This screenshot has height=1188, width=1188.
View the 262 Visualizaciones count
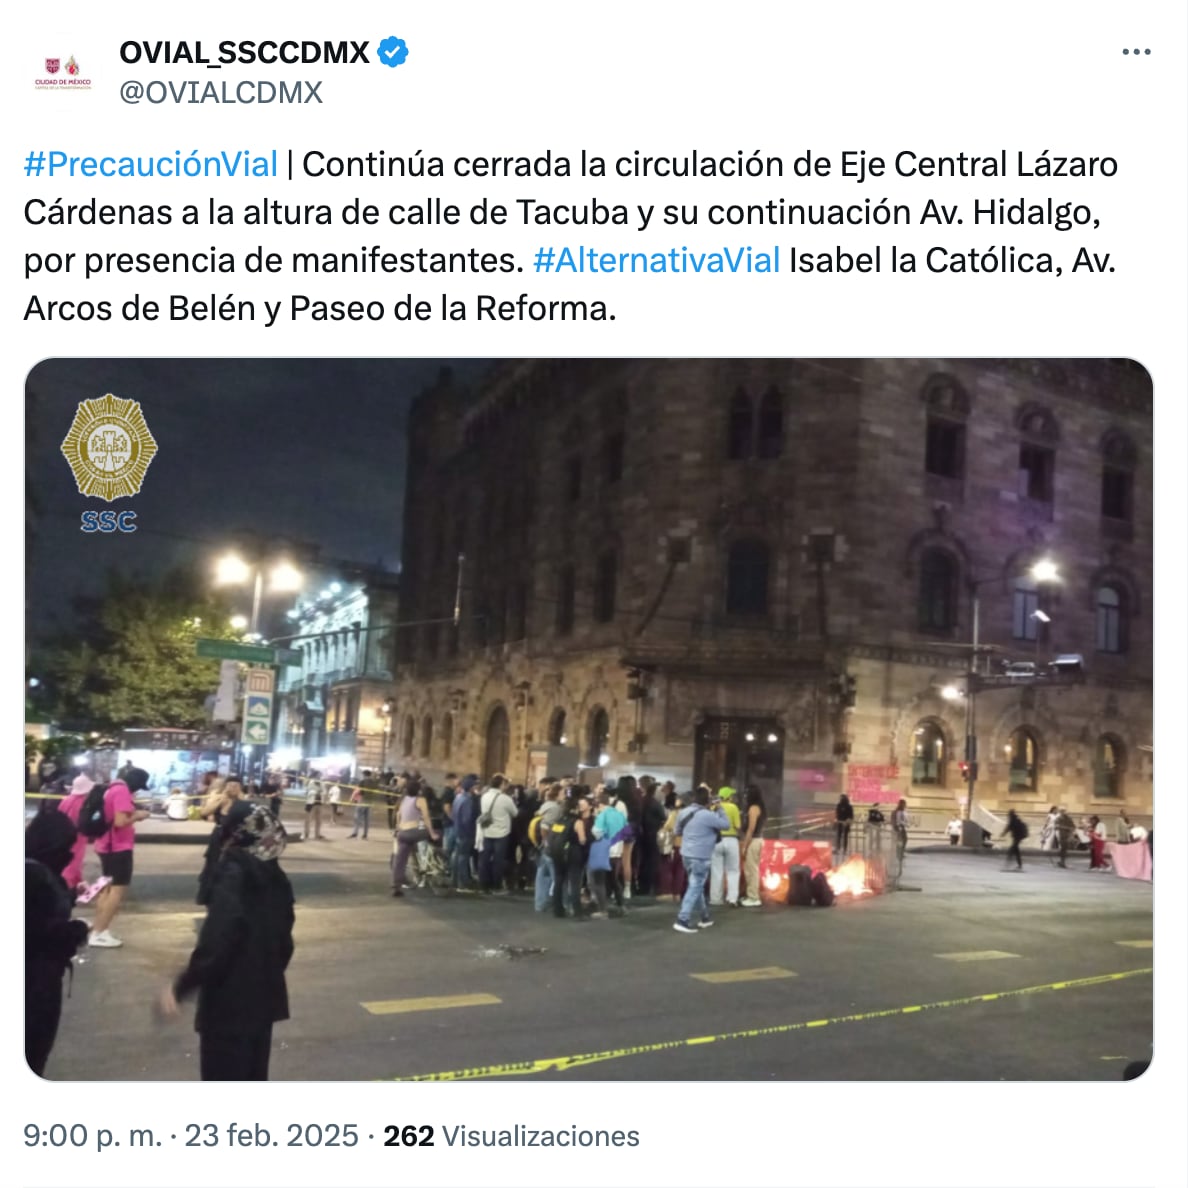(x=511, y=1136)
